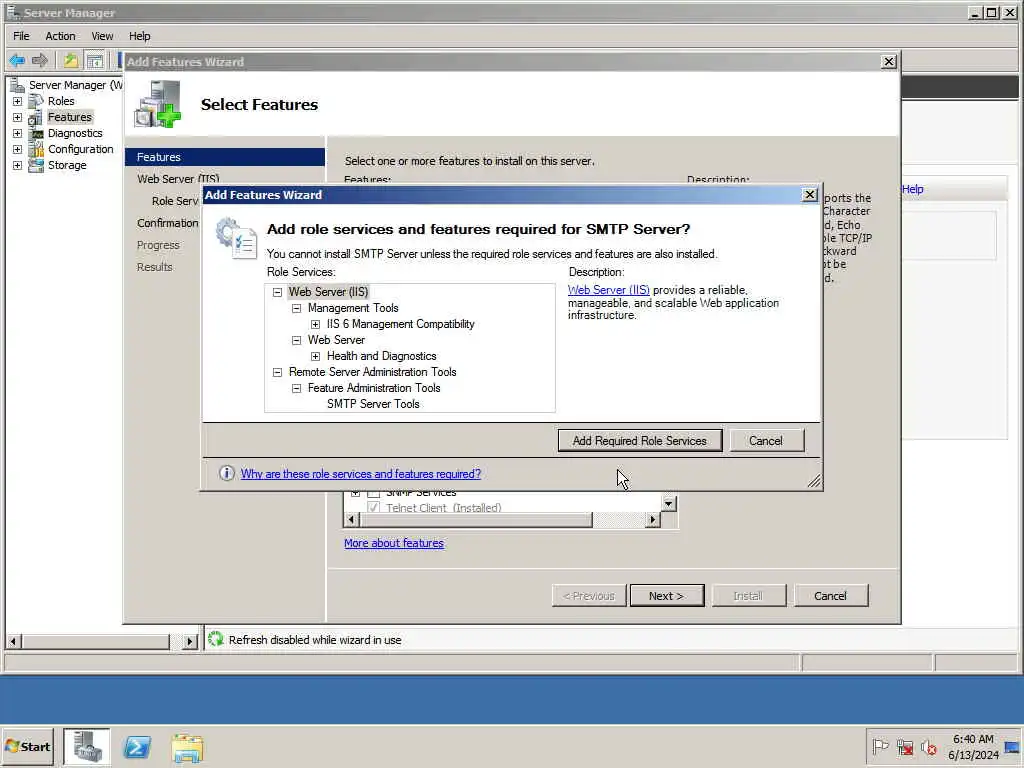The height and width of the screenshot is (768, 1024).
Task: Click the muted speaker tray icon
Action: click(x=928, y=747)
